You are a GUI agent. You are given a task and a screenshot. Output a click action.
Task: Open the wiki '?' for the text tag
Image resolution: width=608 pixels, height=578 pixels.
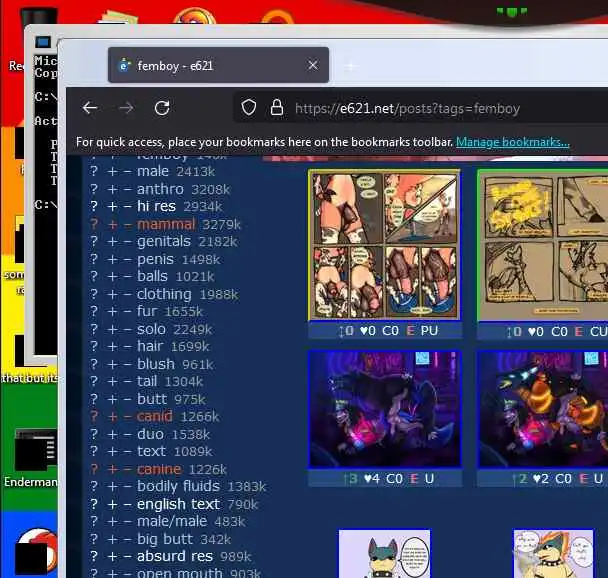coord(93,451)
